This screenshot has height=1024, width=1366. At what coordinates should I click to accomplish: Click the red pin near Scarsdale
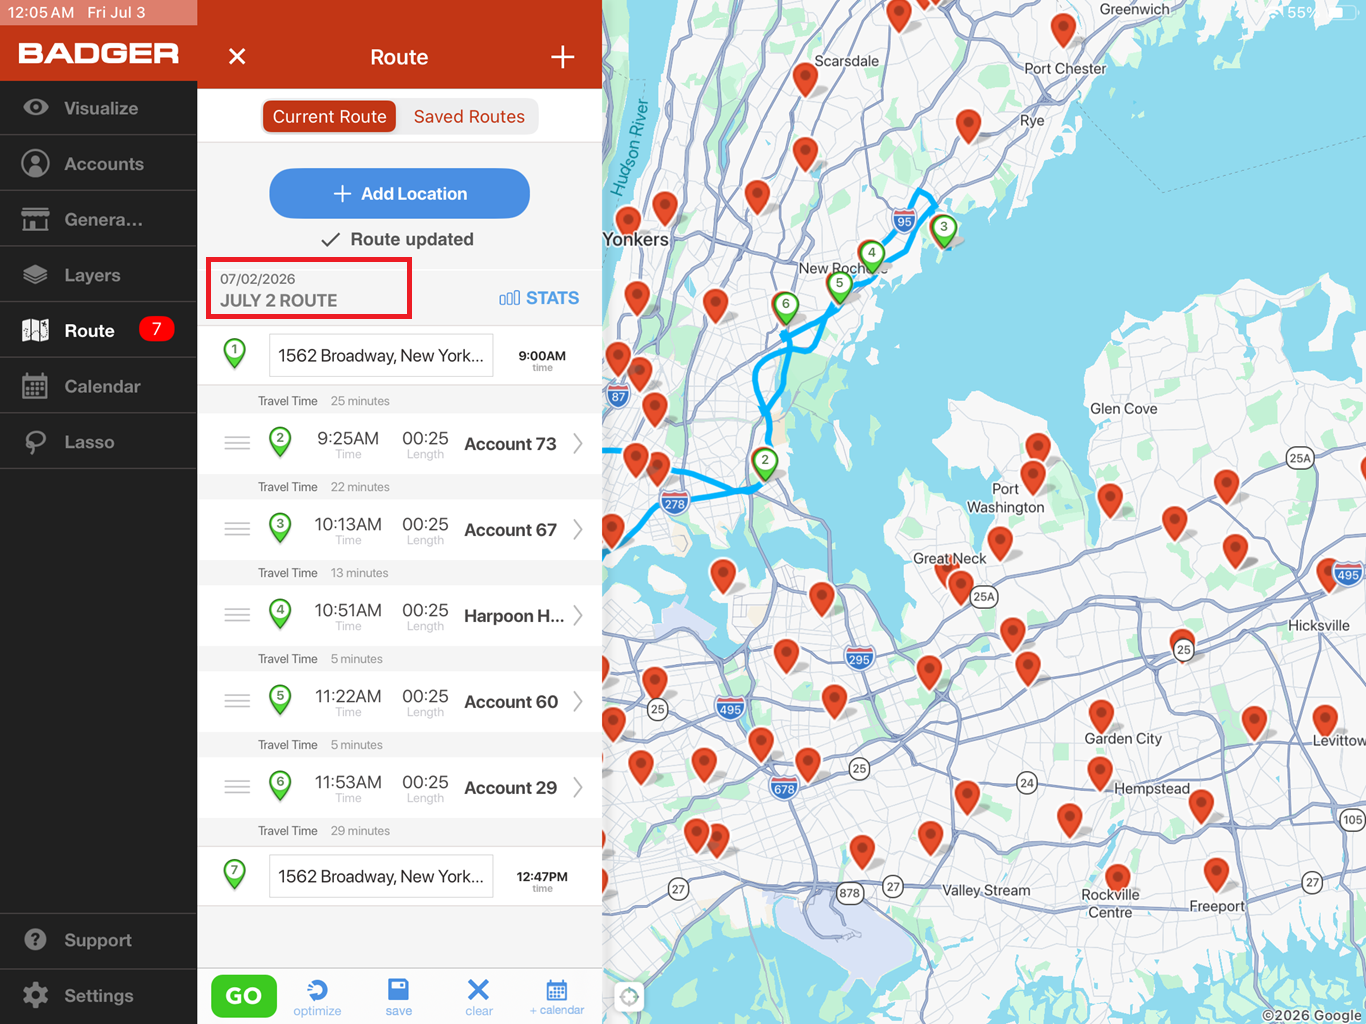point(805,78)
